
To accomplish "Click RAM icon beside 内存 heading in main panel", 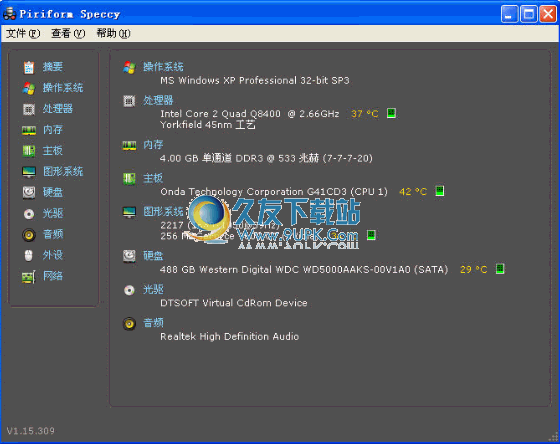I will pyautogui.click(x=129, y=145).
